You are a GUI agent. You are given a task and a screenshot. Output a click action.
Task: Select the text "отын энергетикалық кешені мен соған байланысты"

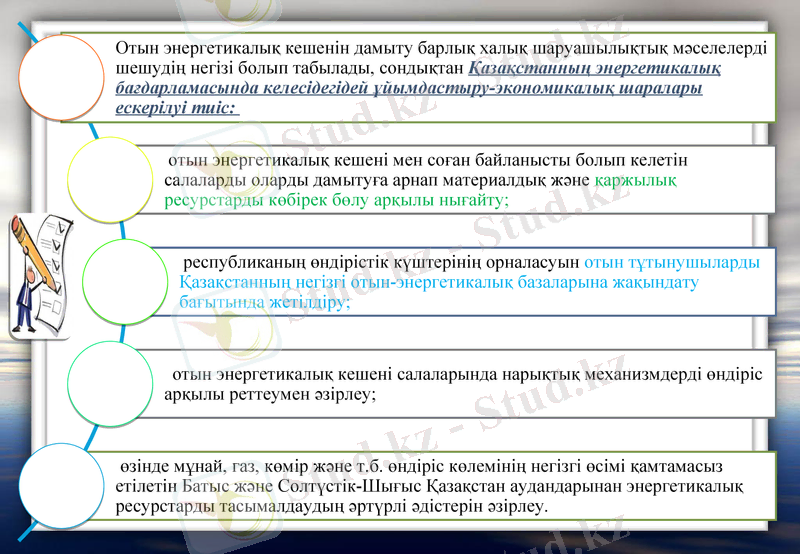pos(372,160)
